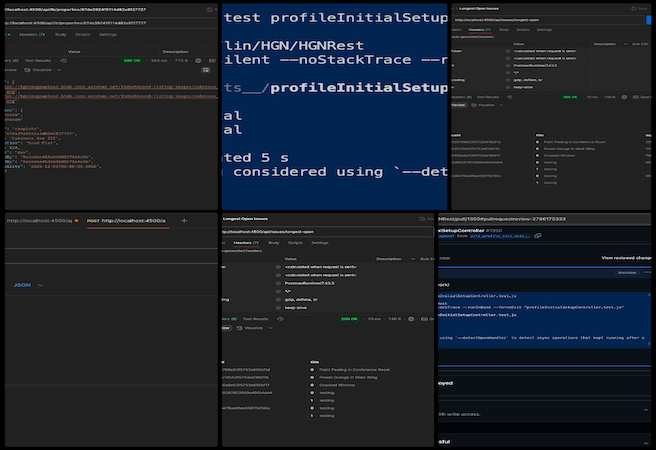Click icon left of keep-alive value, bottom-middle panel
This screenshot has width=656, height=450.
[278, 308]
